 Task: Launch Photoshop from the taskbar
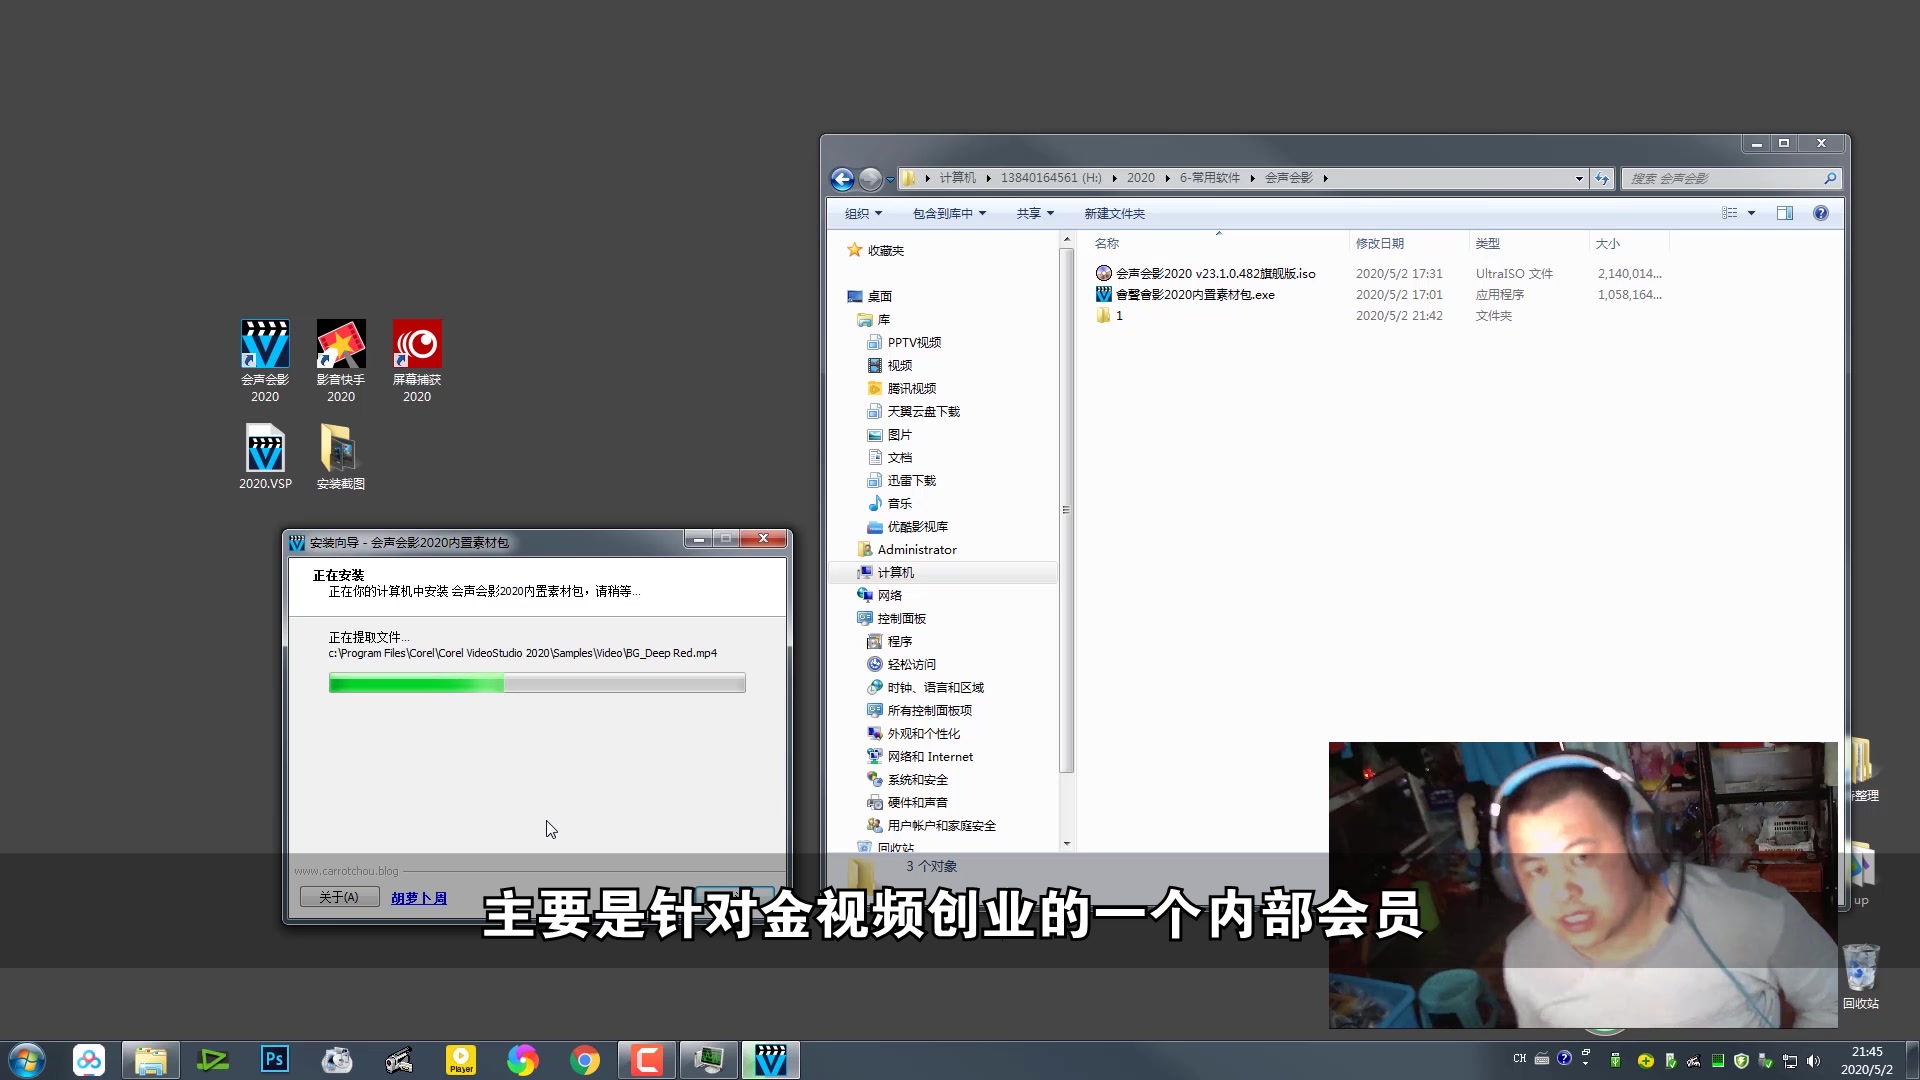pos(274,1059)
